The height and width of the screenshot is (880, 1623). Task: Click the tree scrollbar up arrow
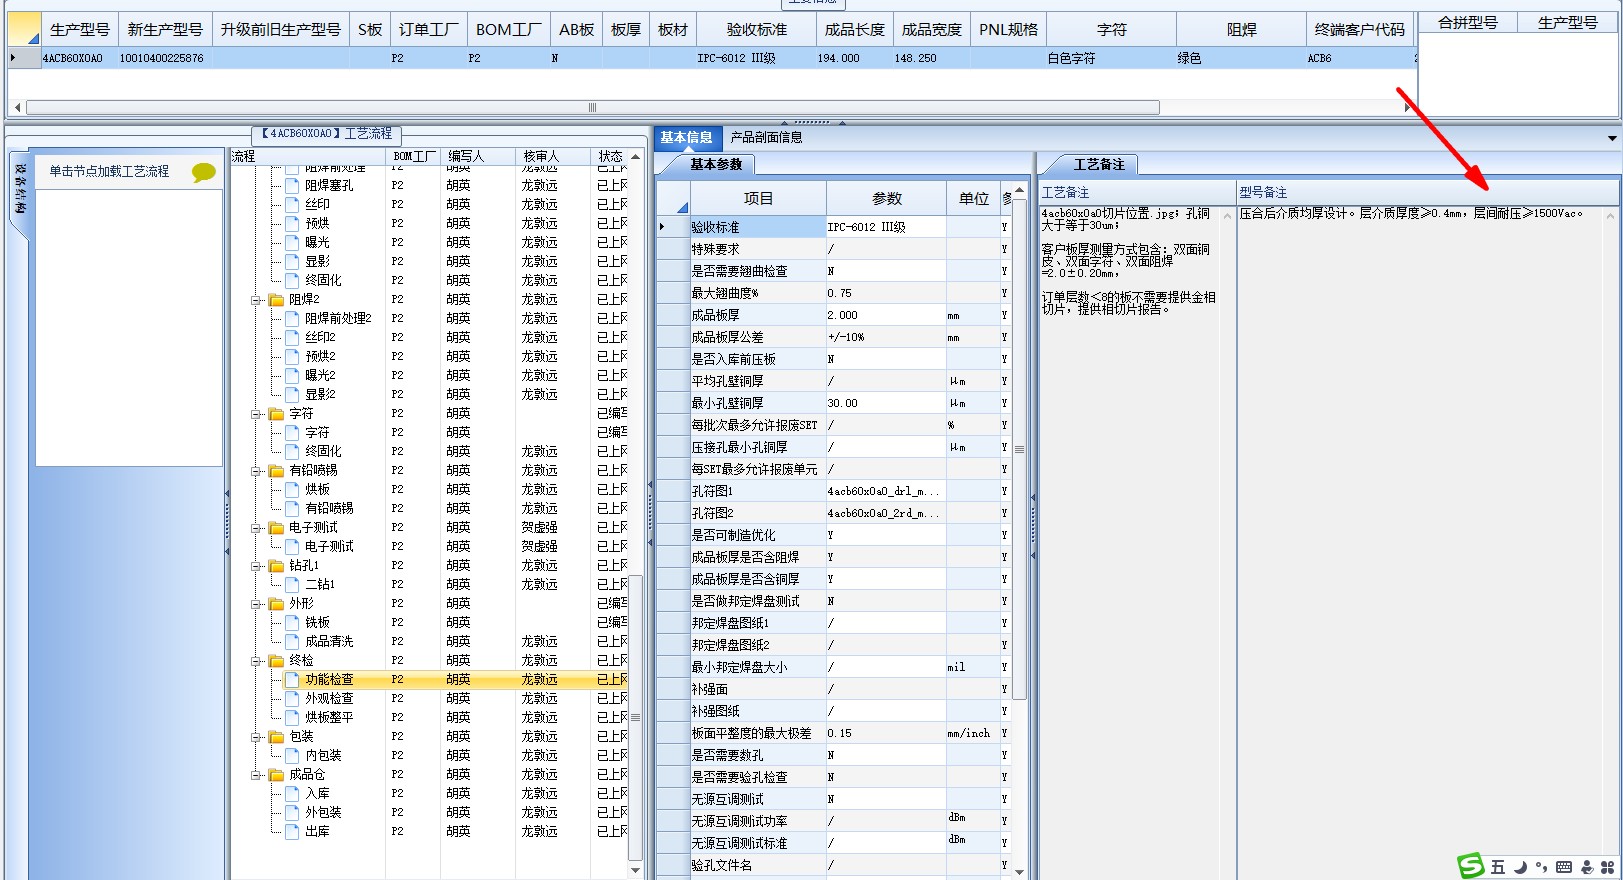[x=635, y=156]
